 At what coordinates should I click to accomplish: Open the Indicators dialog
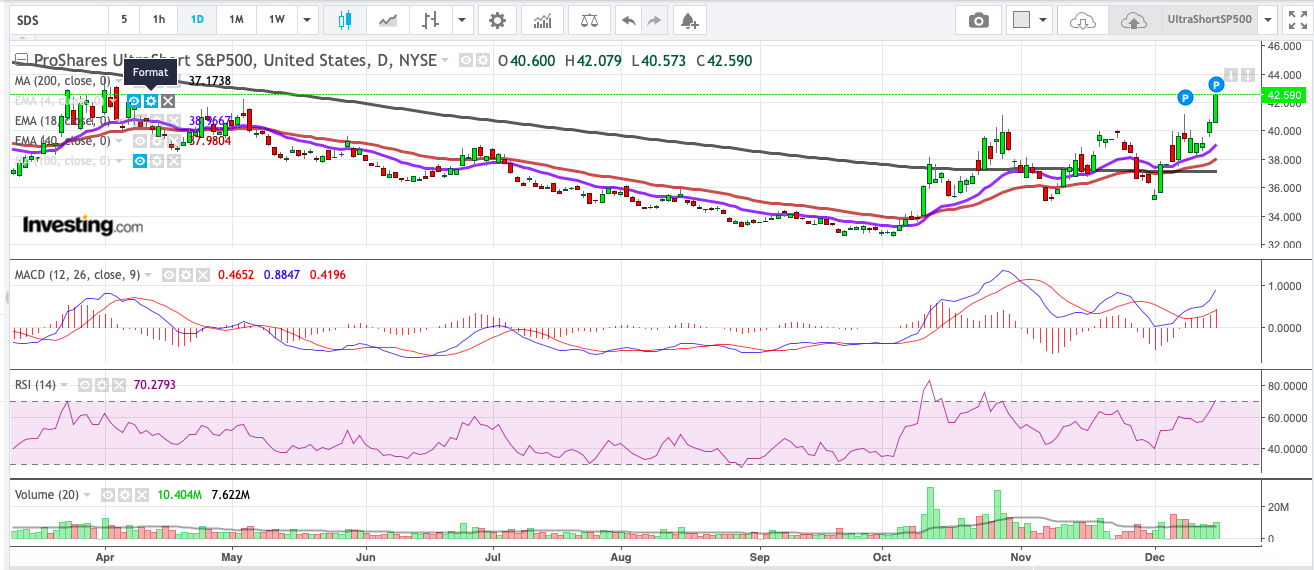[542, 20]
